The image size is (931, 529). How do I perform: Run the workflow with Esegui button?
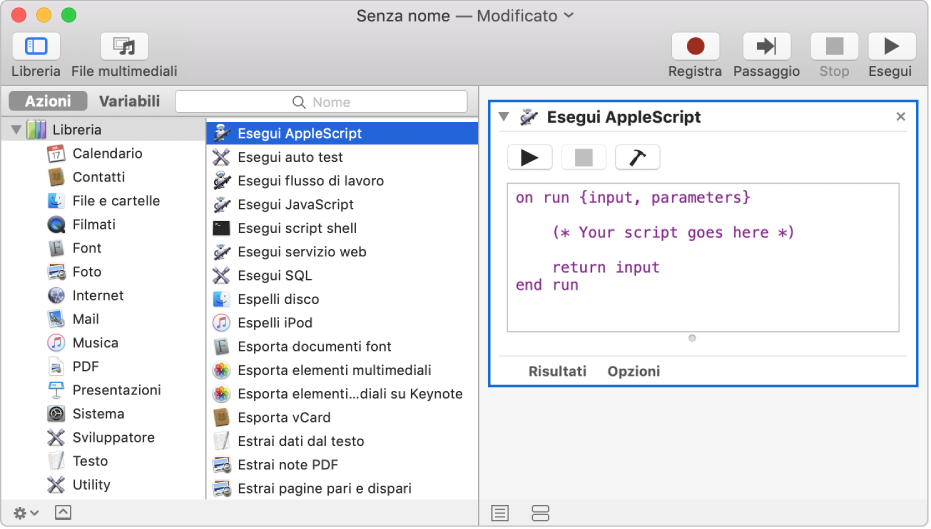pos(889,47)
